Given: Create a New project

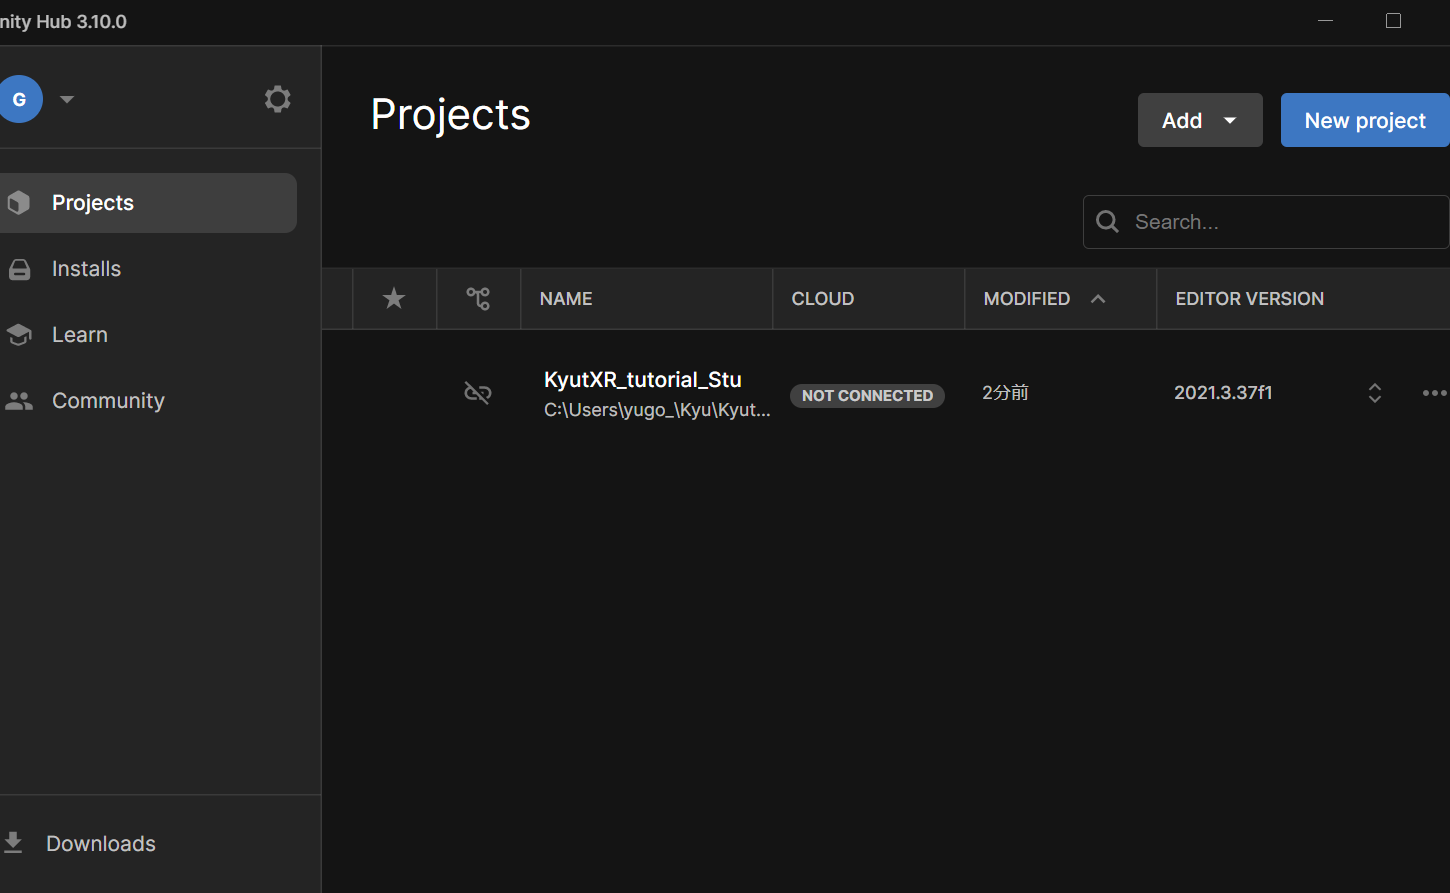Looking at the screenshot, I should (1364, 120).
